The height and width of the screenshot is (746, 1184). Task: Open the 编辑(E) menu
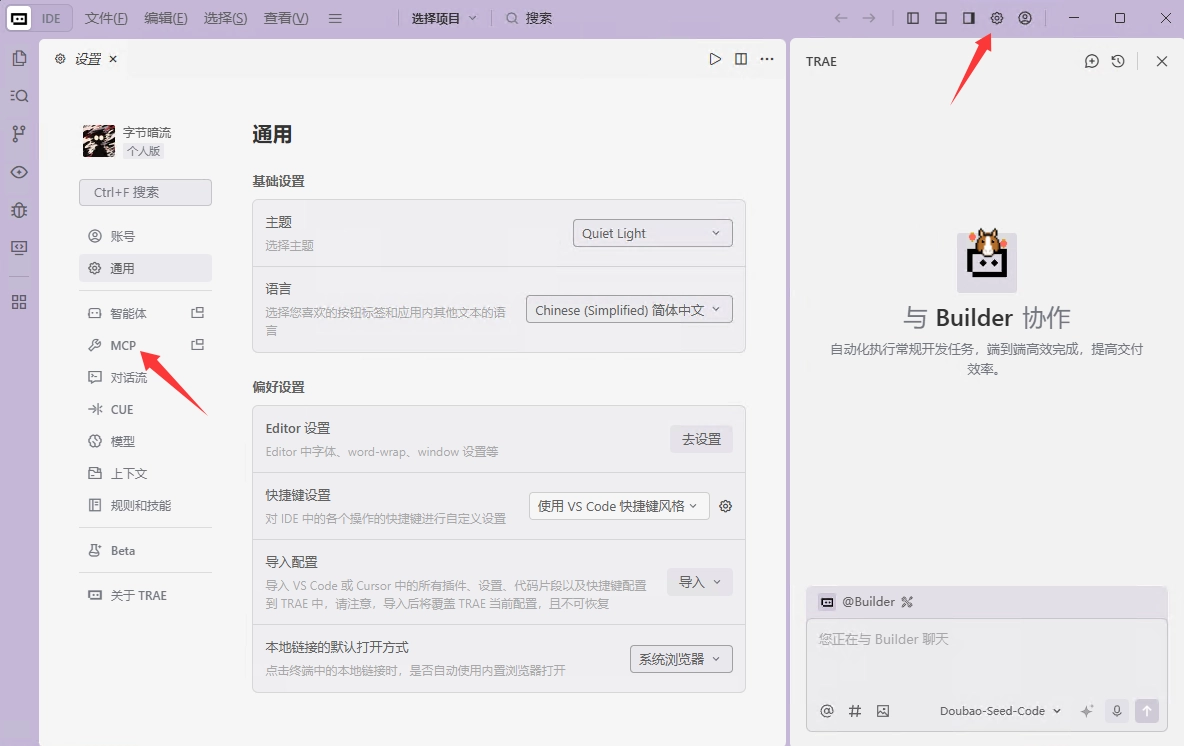pyautogui.click(x=166, y=18)
